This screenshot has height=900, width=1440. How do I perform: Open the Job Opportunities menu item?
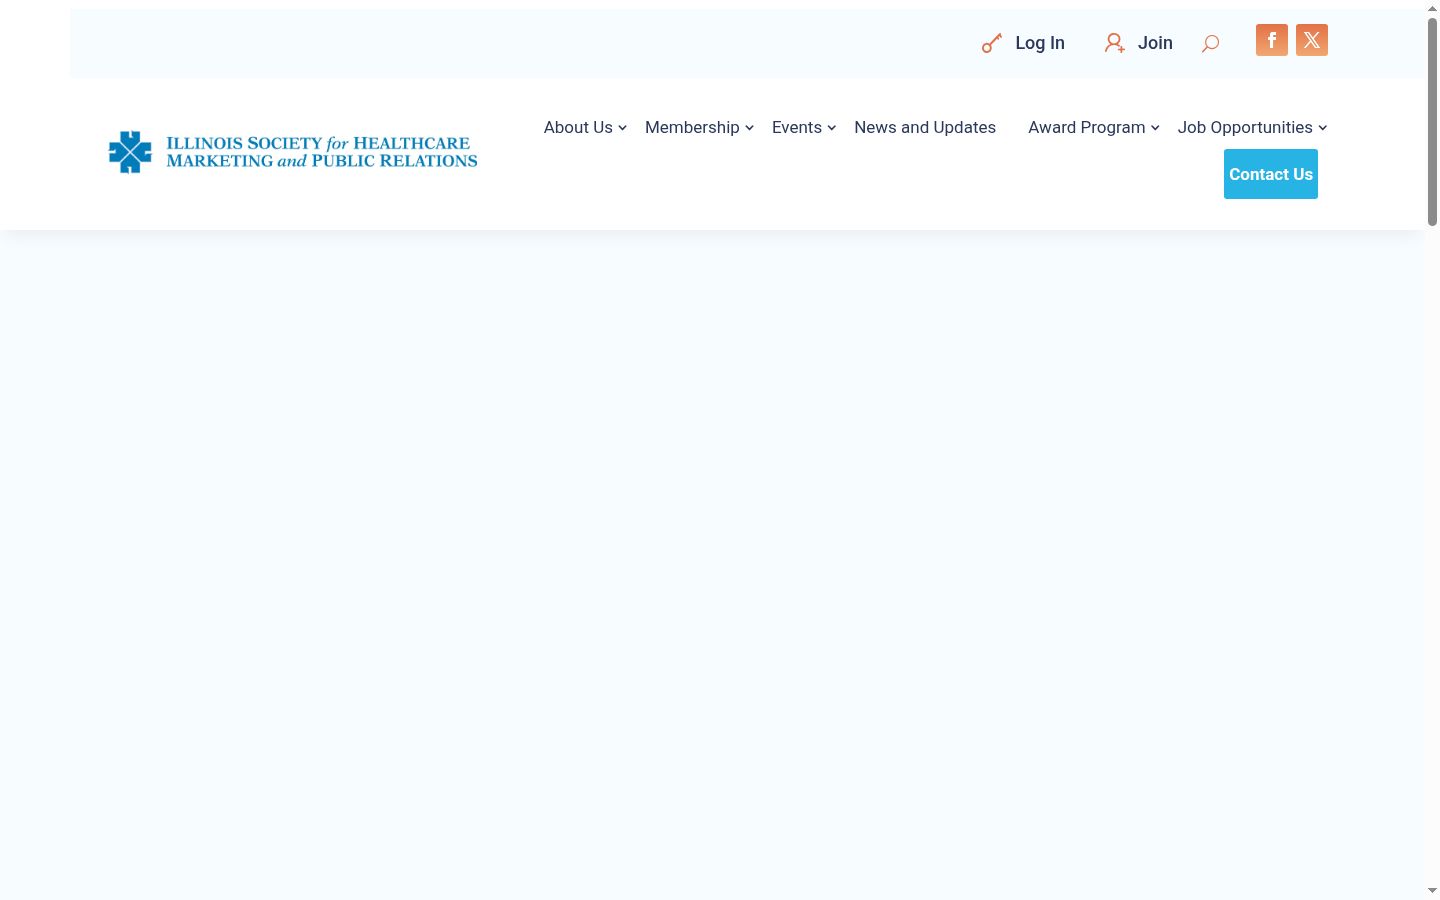click(1245, 127)
